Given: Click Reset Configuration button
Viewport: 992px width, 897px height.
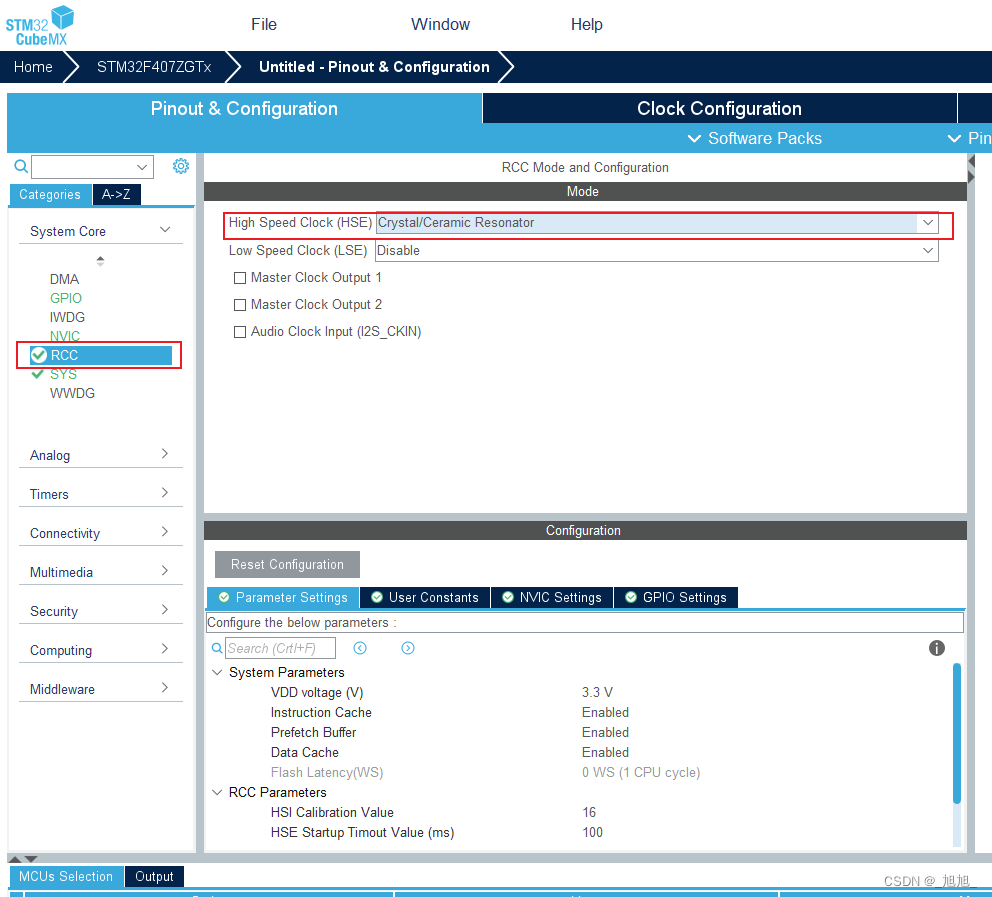Looking at the screenshot, I should pos(287,564).
